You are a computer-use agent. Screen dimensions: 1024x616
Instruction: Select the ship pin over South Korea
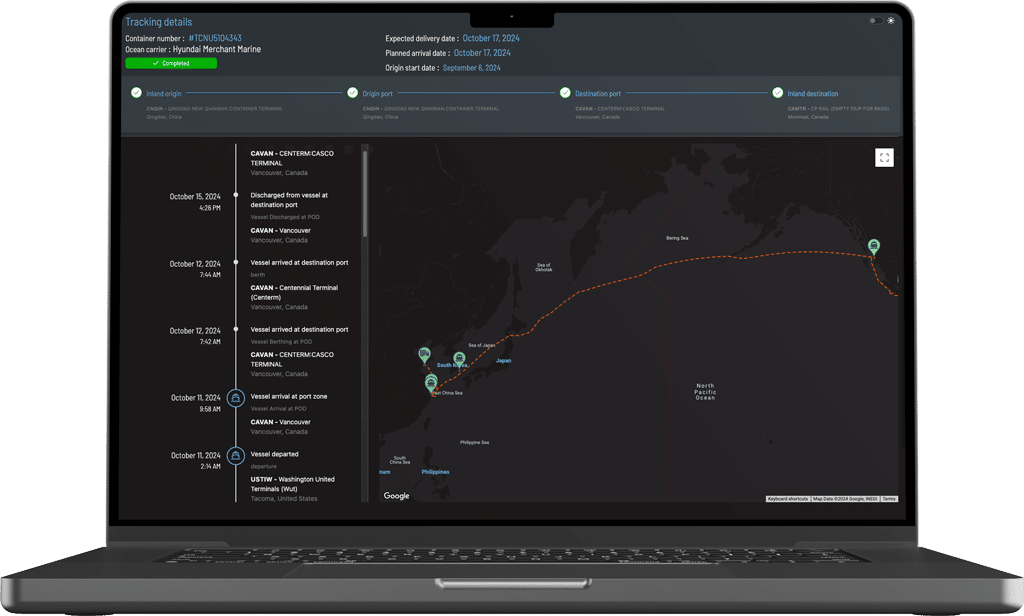[x=459, y=359]
